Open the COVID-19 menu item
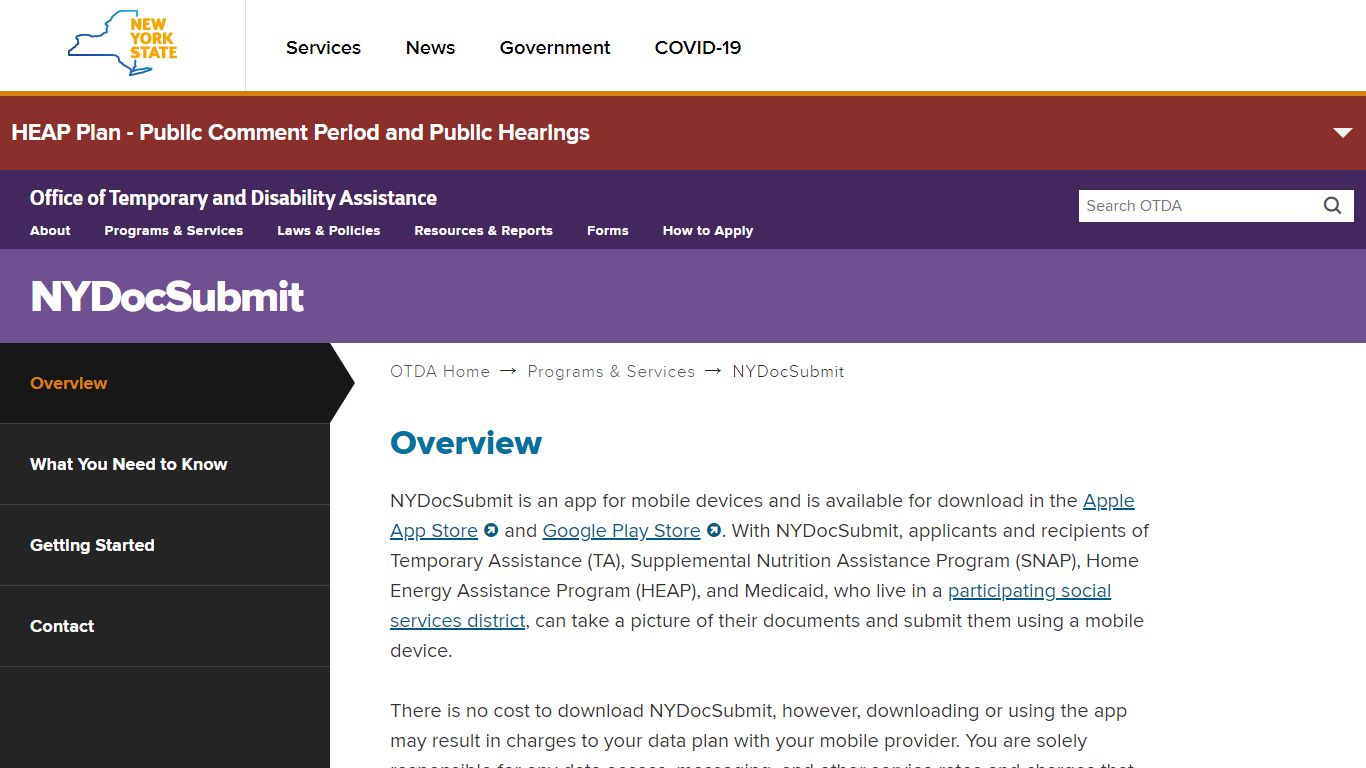 [698, 48]
